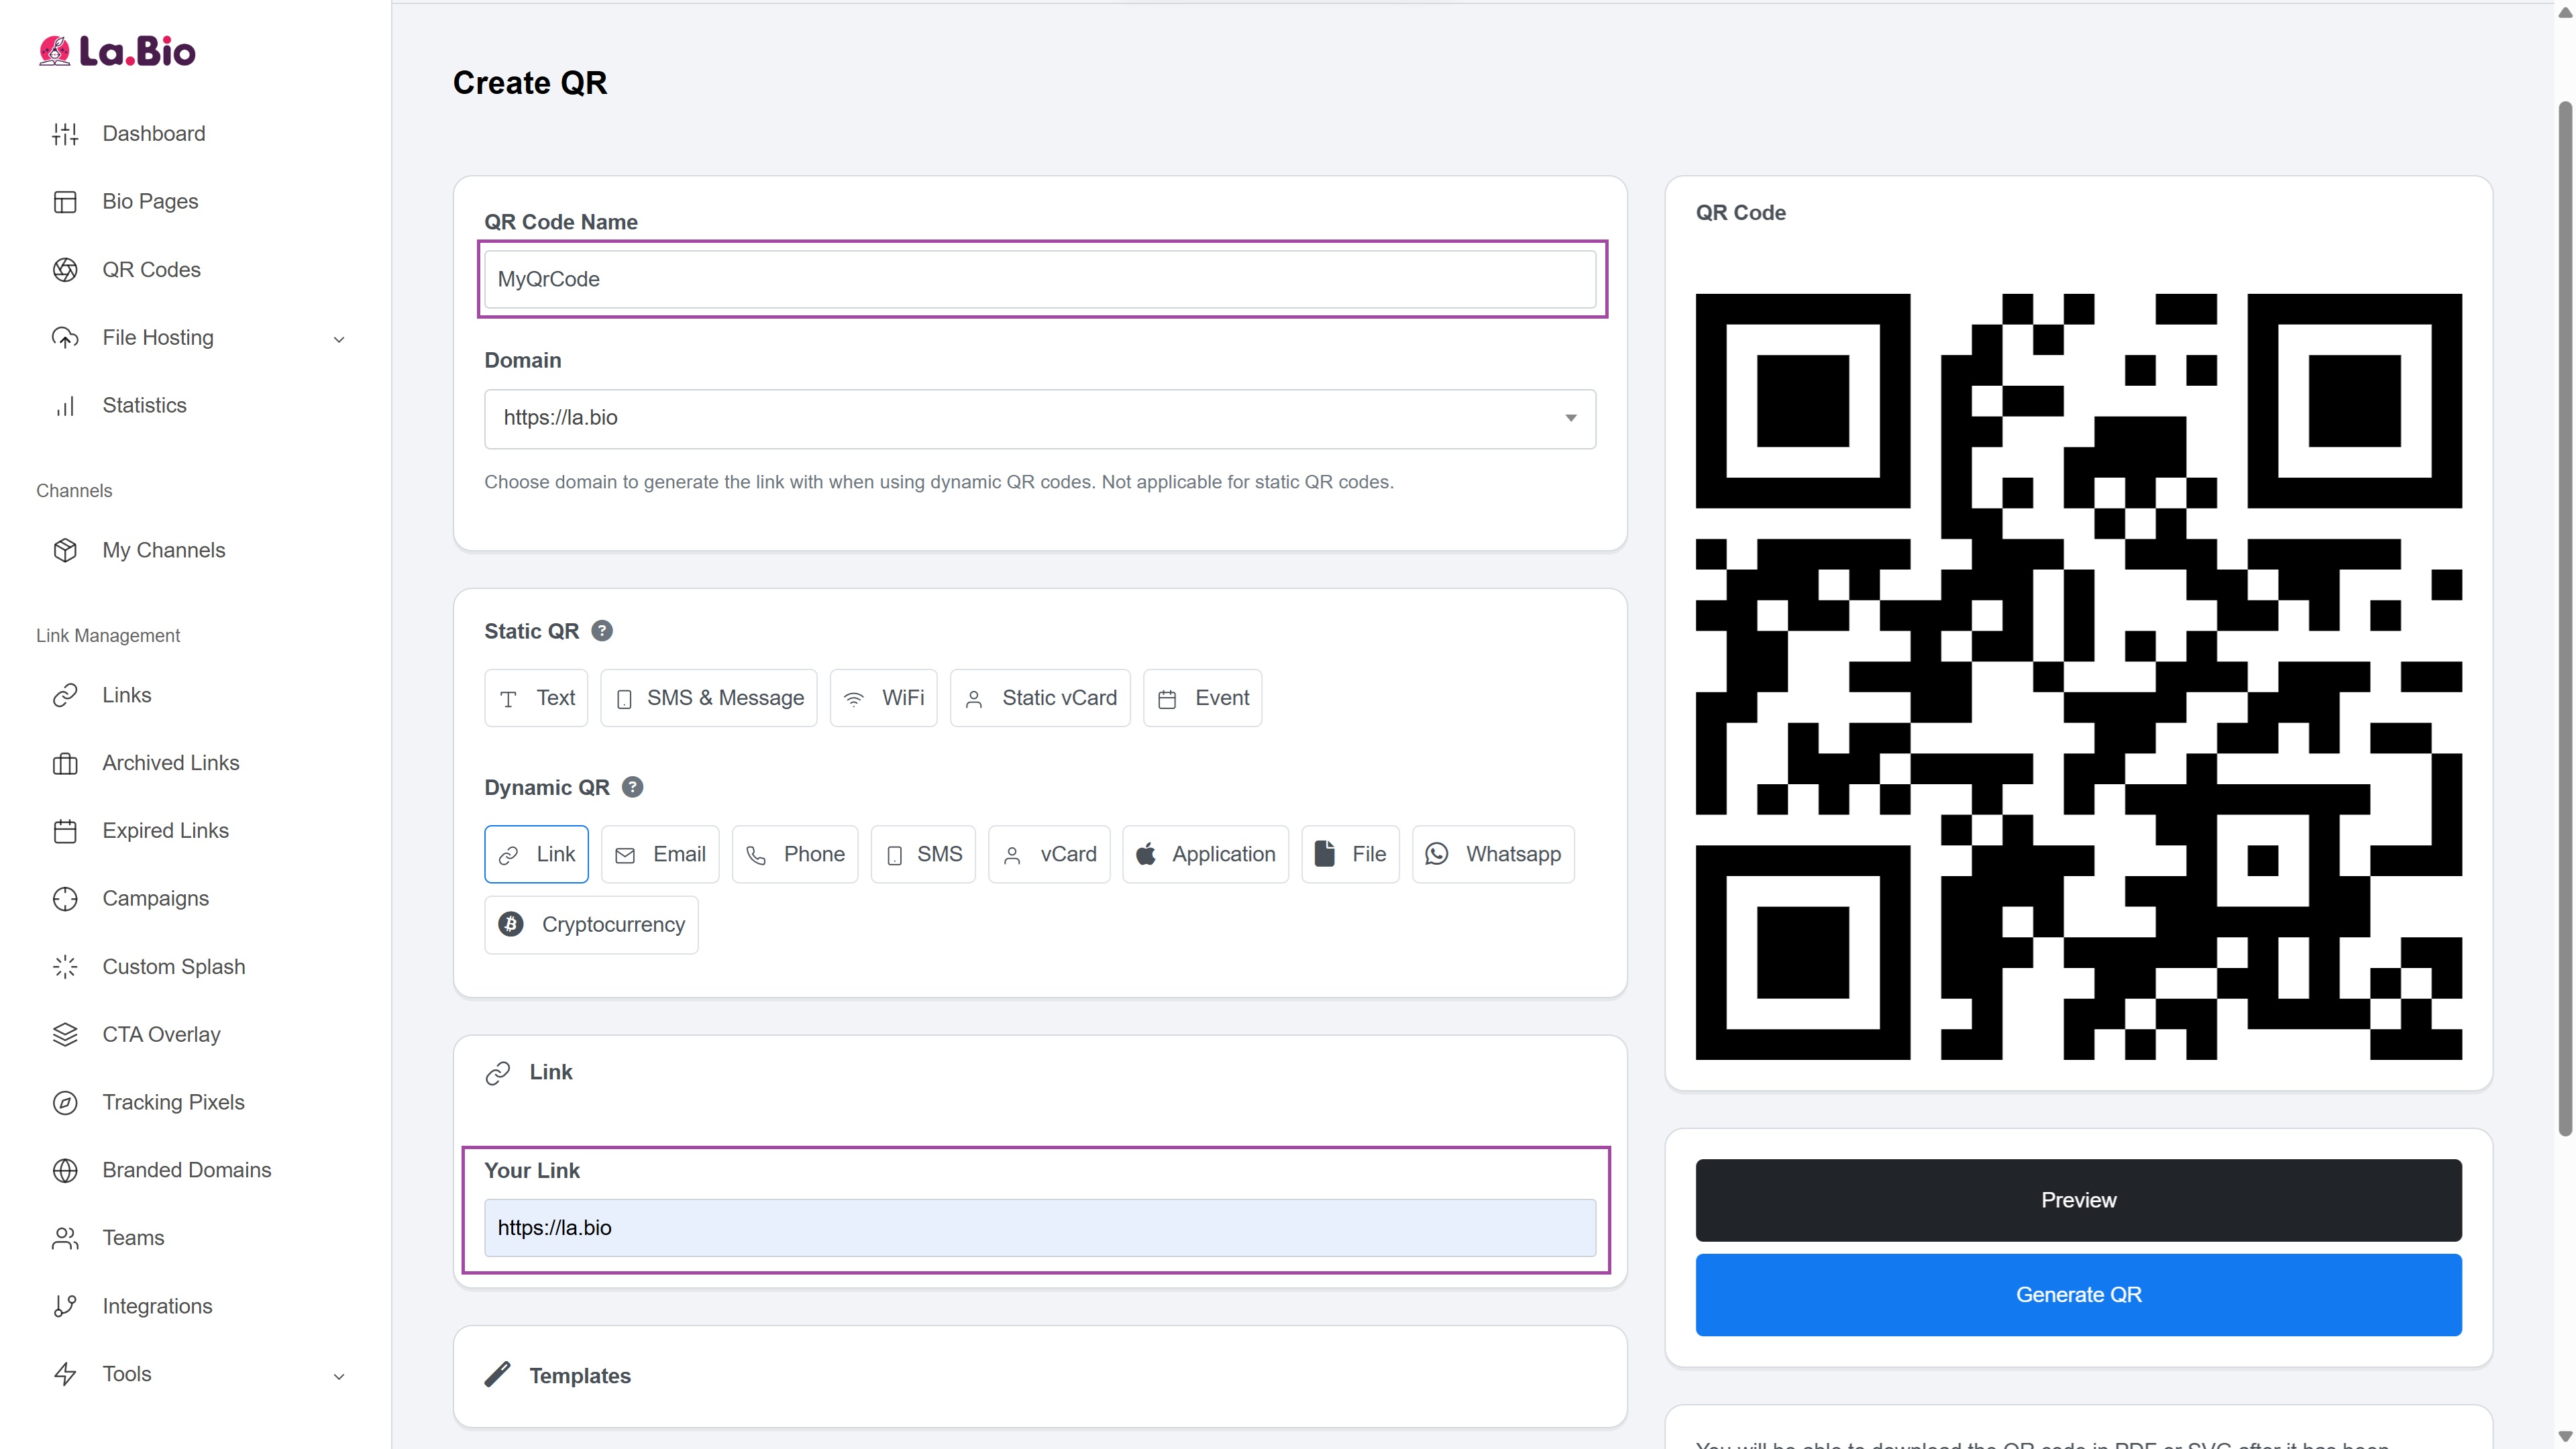Select the Whatsapp dynamic QR type

1493,854
